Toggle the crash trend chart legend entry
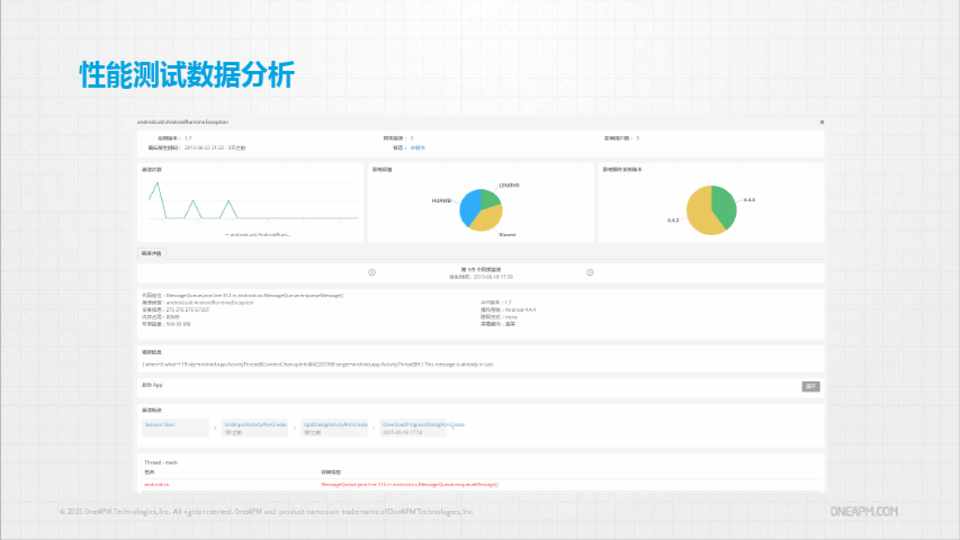Image resolution: width=960 pixels, height=540 pixels. [x=258, y=234]
